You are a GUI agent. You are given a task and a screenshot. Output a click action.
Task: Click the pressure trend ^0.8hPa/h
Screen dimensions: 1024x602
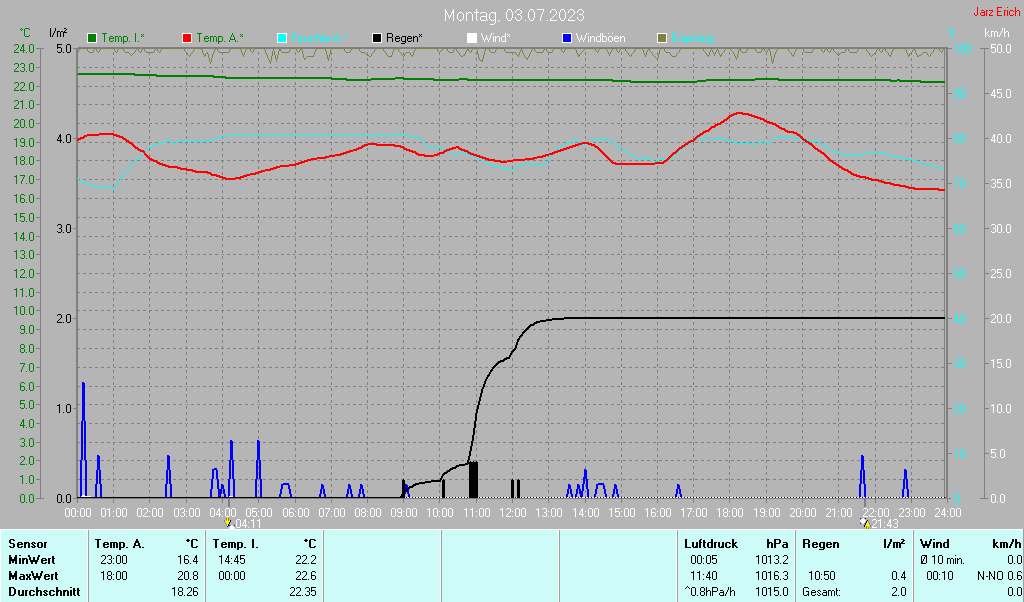pos(711,592)
